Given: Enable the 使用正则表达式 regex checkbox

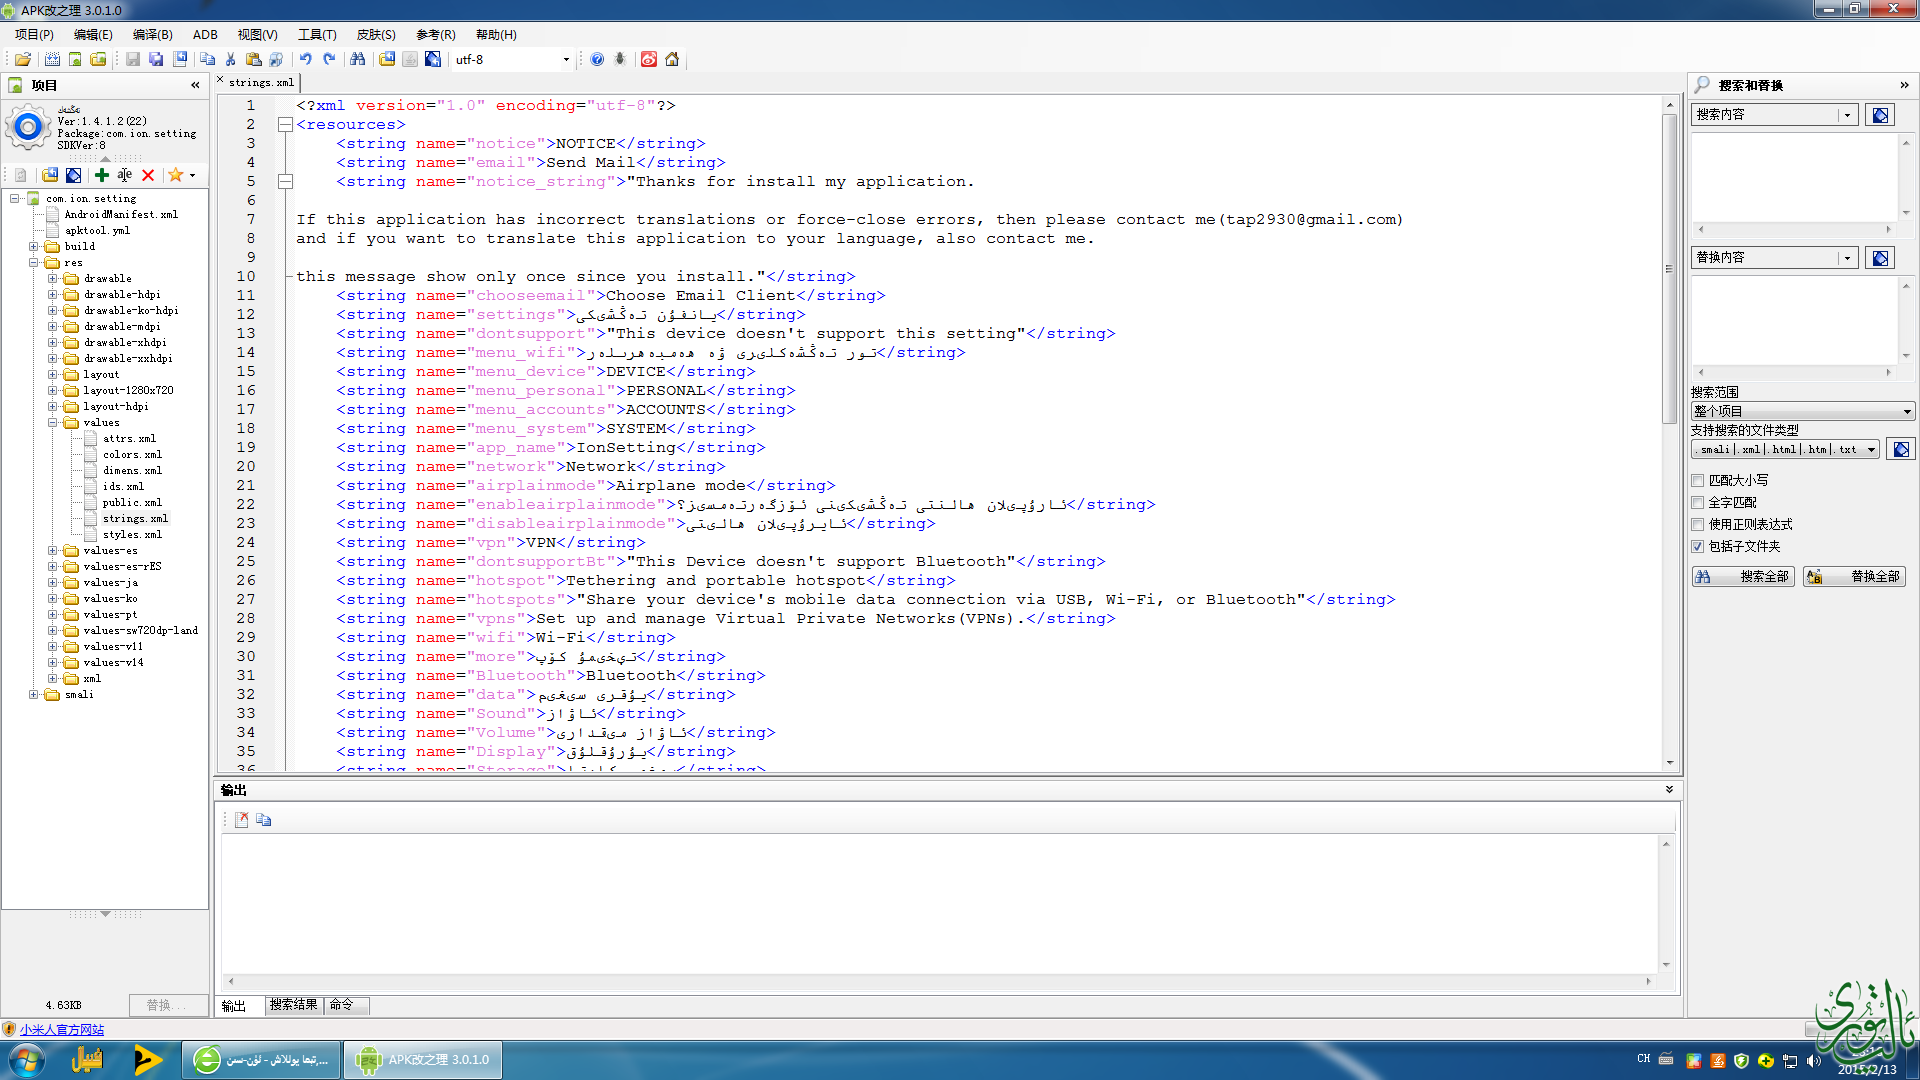Looking at the screenshot, I should [1698, 525].
